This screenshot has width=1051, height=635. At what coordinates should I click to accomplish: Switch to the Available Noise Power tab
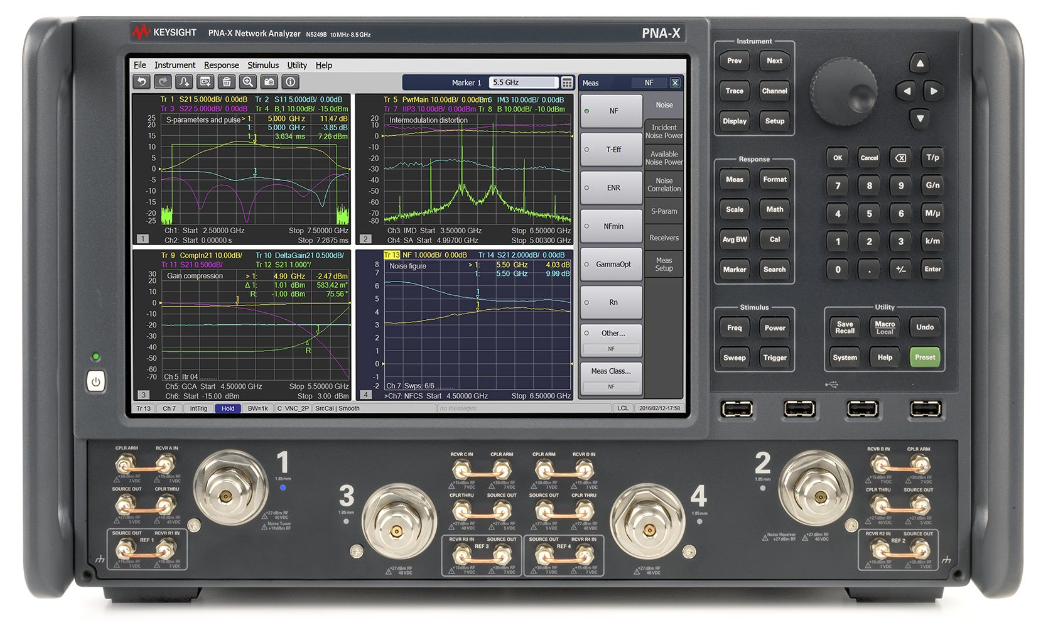[664, 158]
